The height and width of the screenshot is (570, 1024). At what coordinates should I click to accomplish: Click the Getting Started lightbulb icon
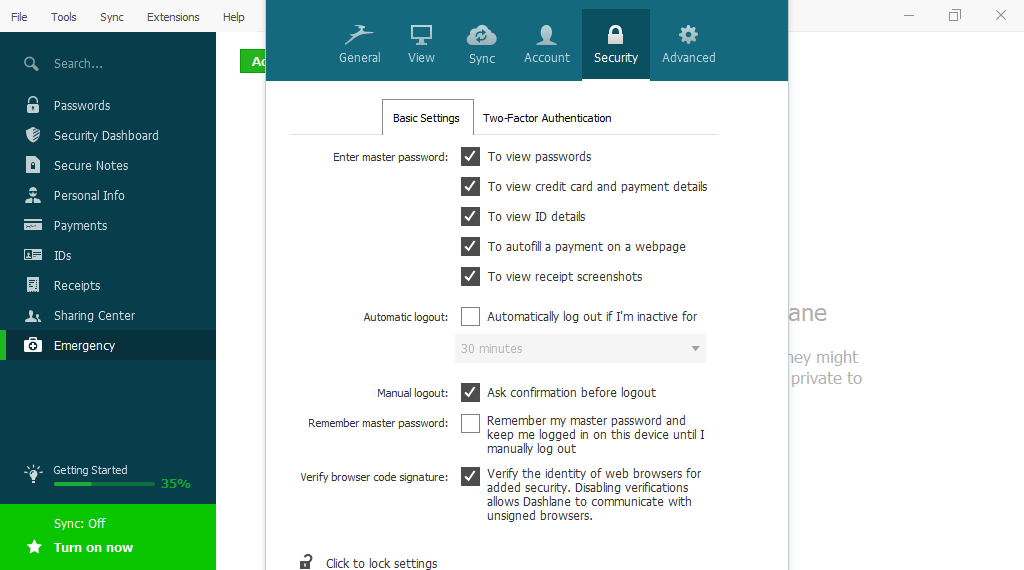coord(33,473)
